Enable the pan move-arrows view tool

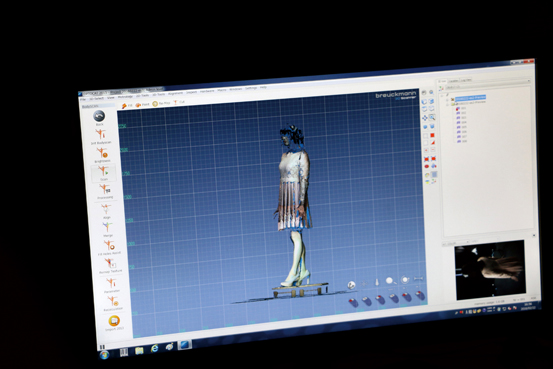pos(425,118)
